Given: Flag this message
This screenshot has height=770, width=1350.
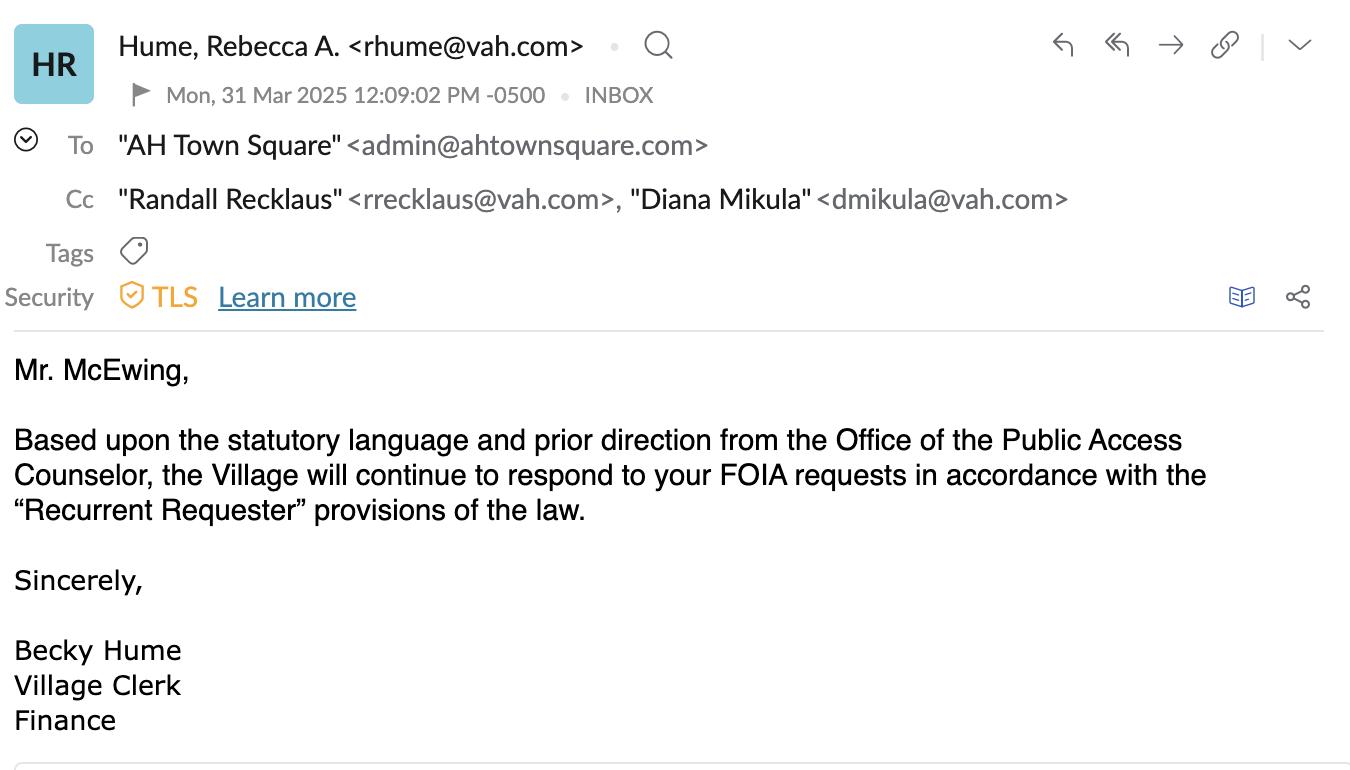Looking at the screenshot, I should [x=141, y=95].
